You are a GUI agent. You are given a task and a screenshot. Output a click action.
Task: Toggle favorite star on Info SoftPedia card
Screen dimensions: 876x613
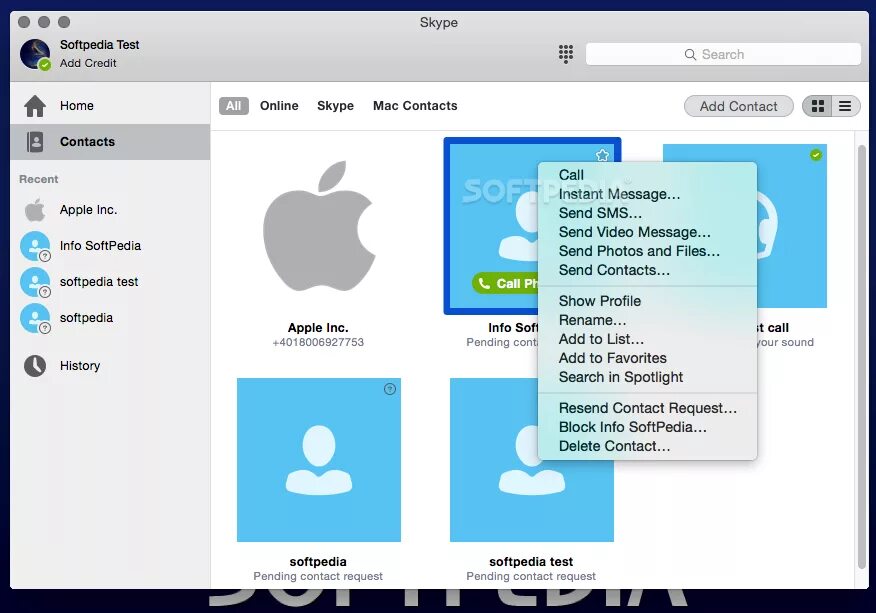click(x=602, y=155)
